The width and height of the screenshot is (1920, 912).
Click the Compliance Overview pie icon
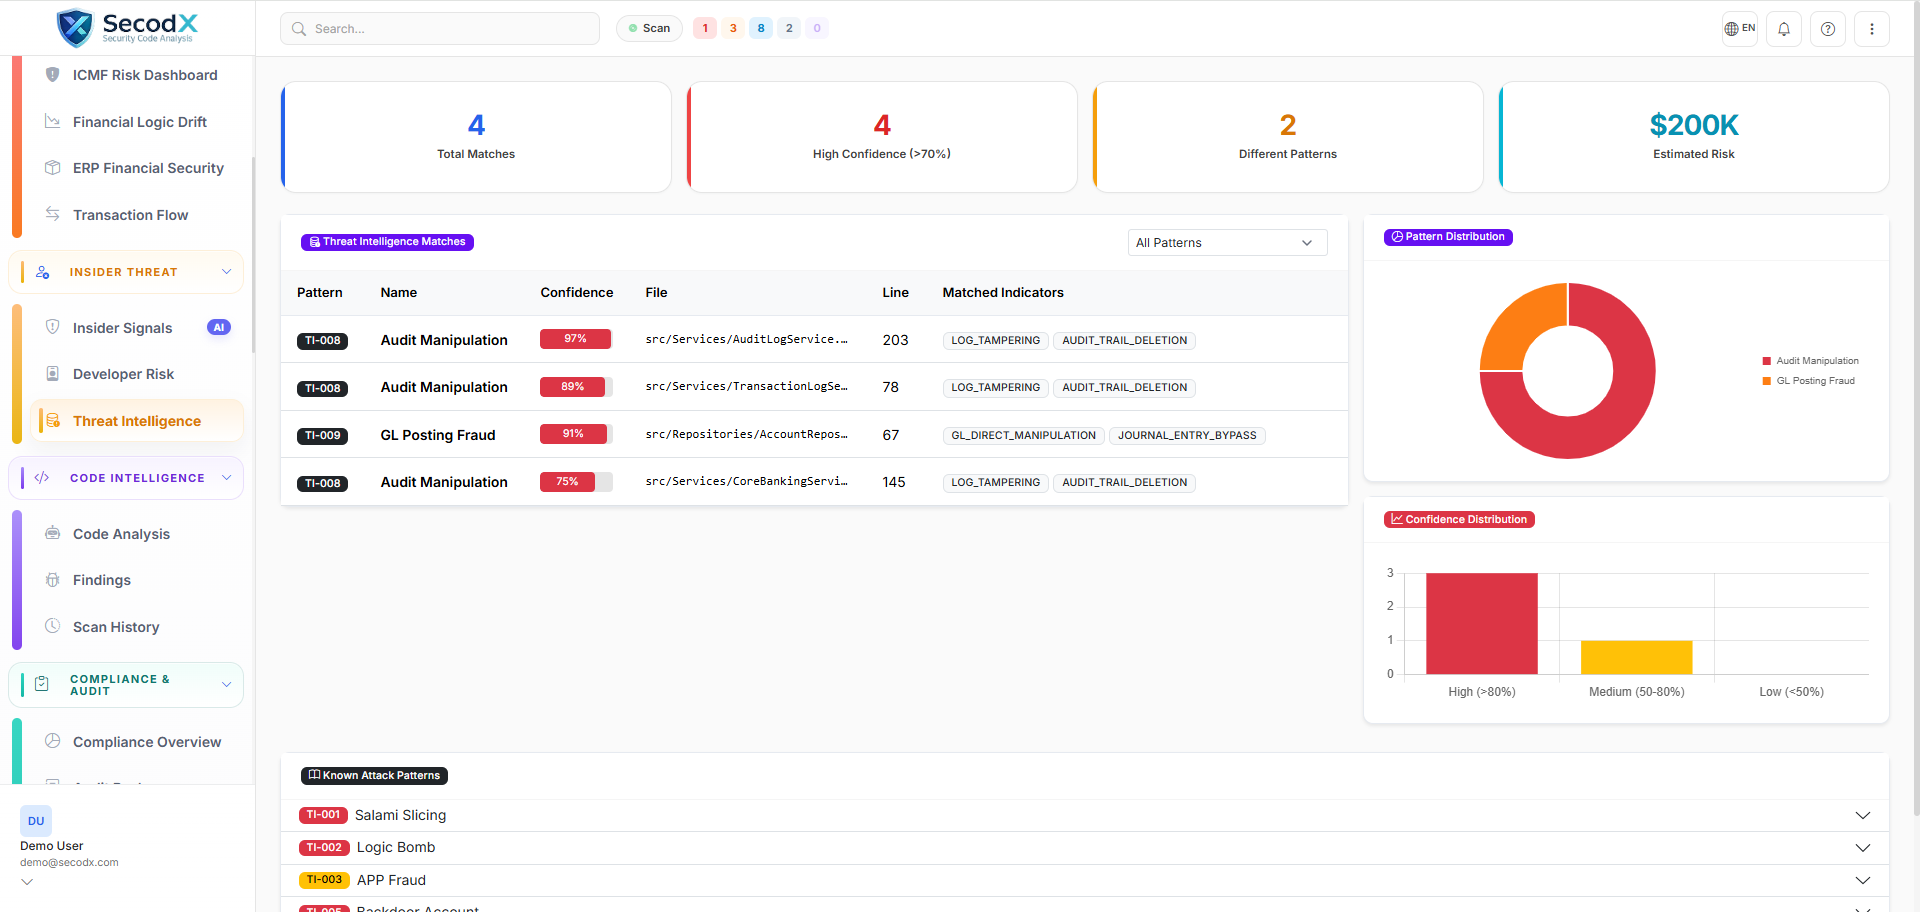pyautogui.click(x=53, y=741)
